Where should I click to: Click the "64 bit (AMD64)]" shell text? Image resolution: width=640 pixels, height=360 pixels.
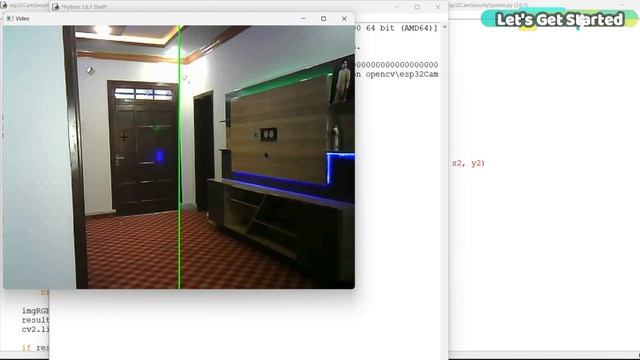click(x=402, y=28)
